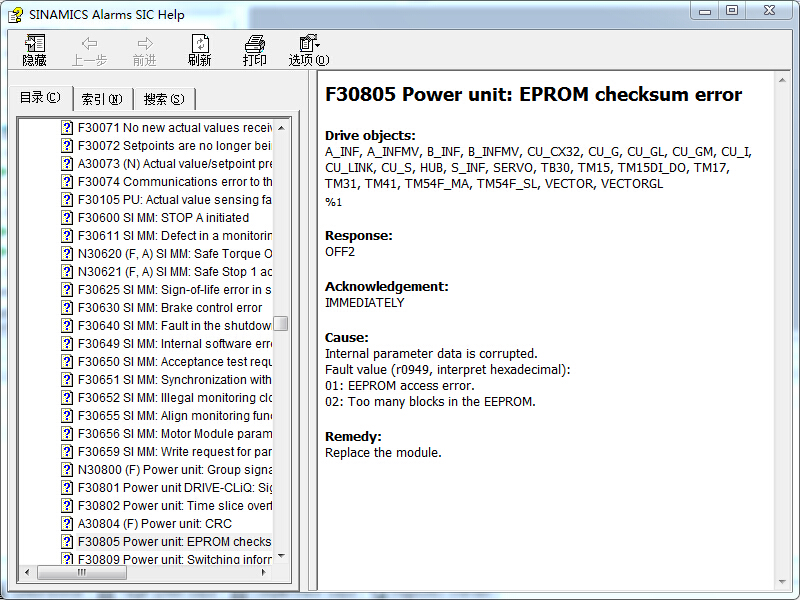Open topic F30600 SI MM: STOP A initiated
Viewport: 800px width, 600px height.
(163, 217)
